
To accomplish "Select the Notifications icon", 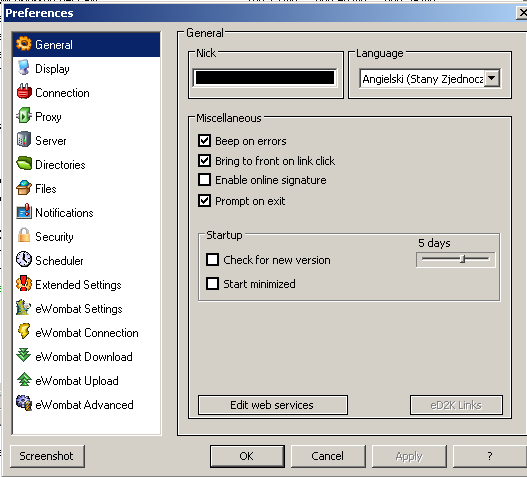I will coord(24,212).
